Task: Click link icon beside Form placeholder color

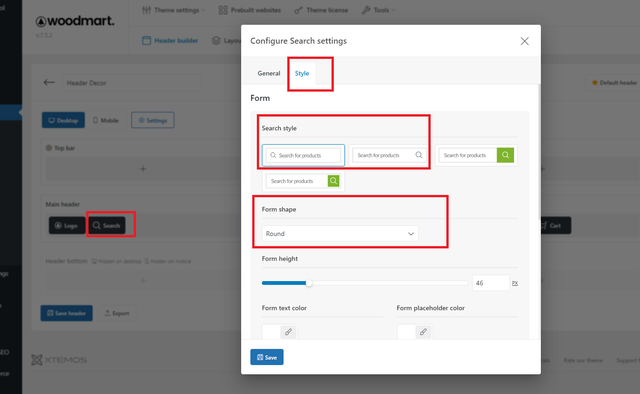Action: tap(423, 332)
